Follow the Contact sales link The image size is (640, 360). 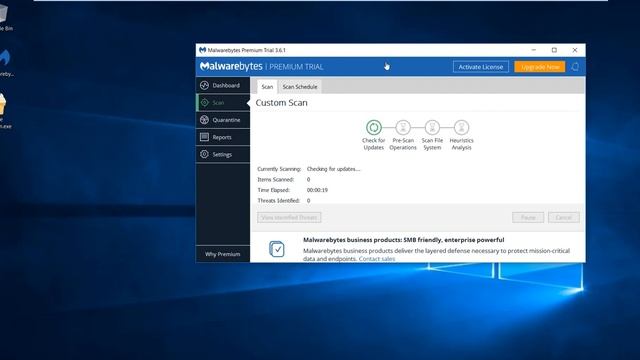(x=377, y=259)
